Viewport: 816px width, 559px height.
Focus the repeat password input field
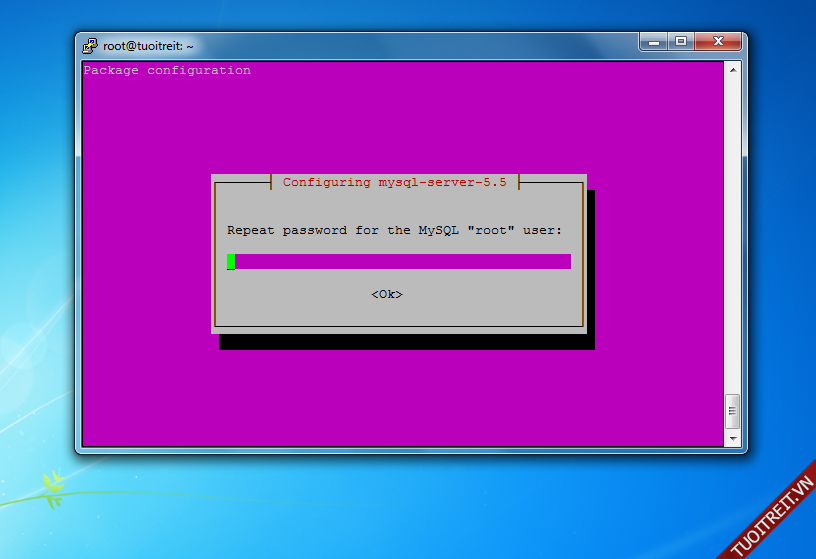click(400, 261)
